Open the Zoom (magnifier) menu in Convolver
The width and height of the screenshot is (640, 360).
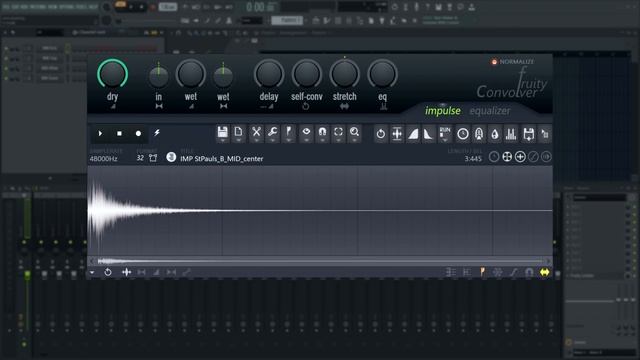354,133
